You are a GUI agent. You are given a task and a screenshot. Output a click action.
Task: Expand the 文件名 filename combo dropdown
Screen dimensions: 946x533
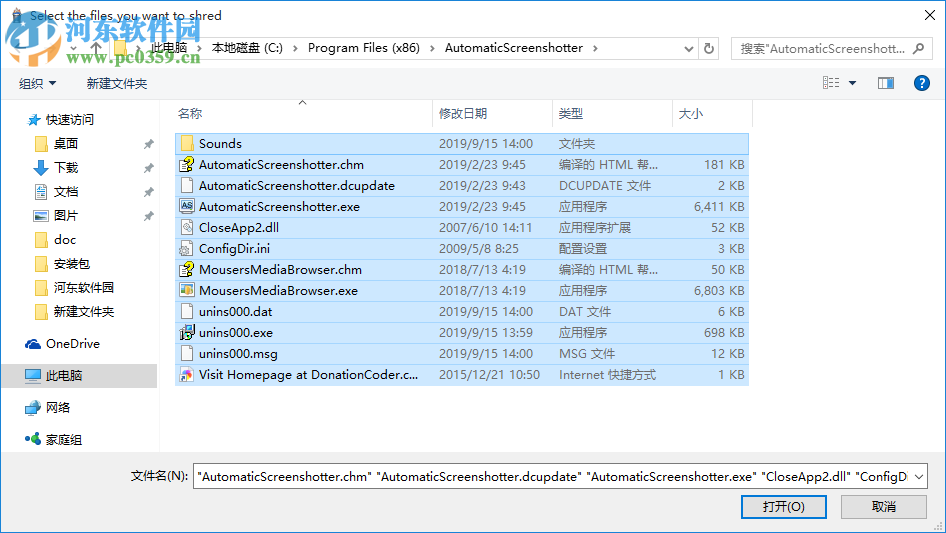pos(919,477)
